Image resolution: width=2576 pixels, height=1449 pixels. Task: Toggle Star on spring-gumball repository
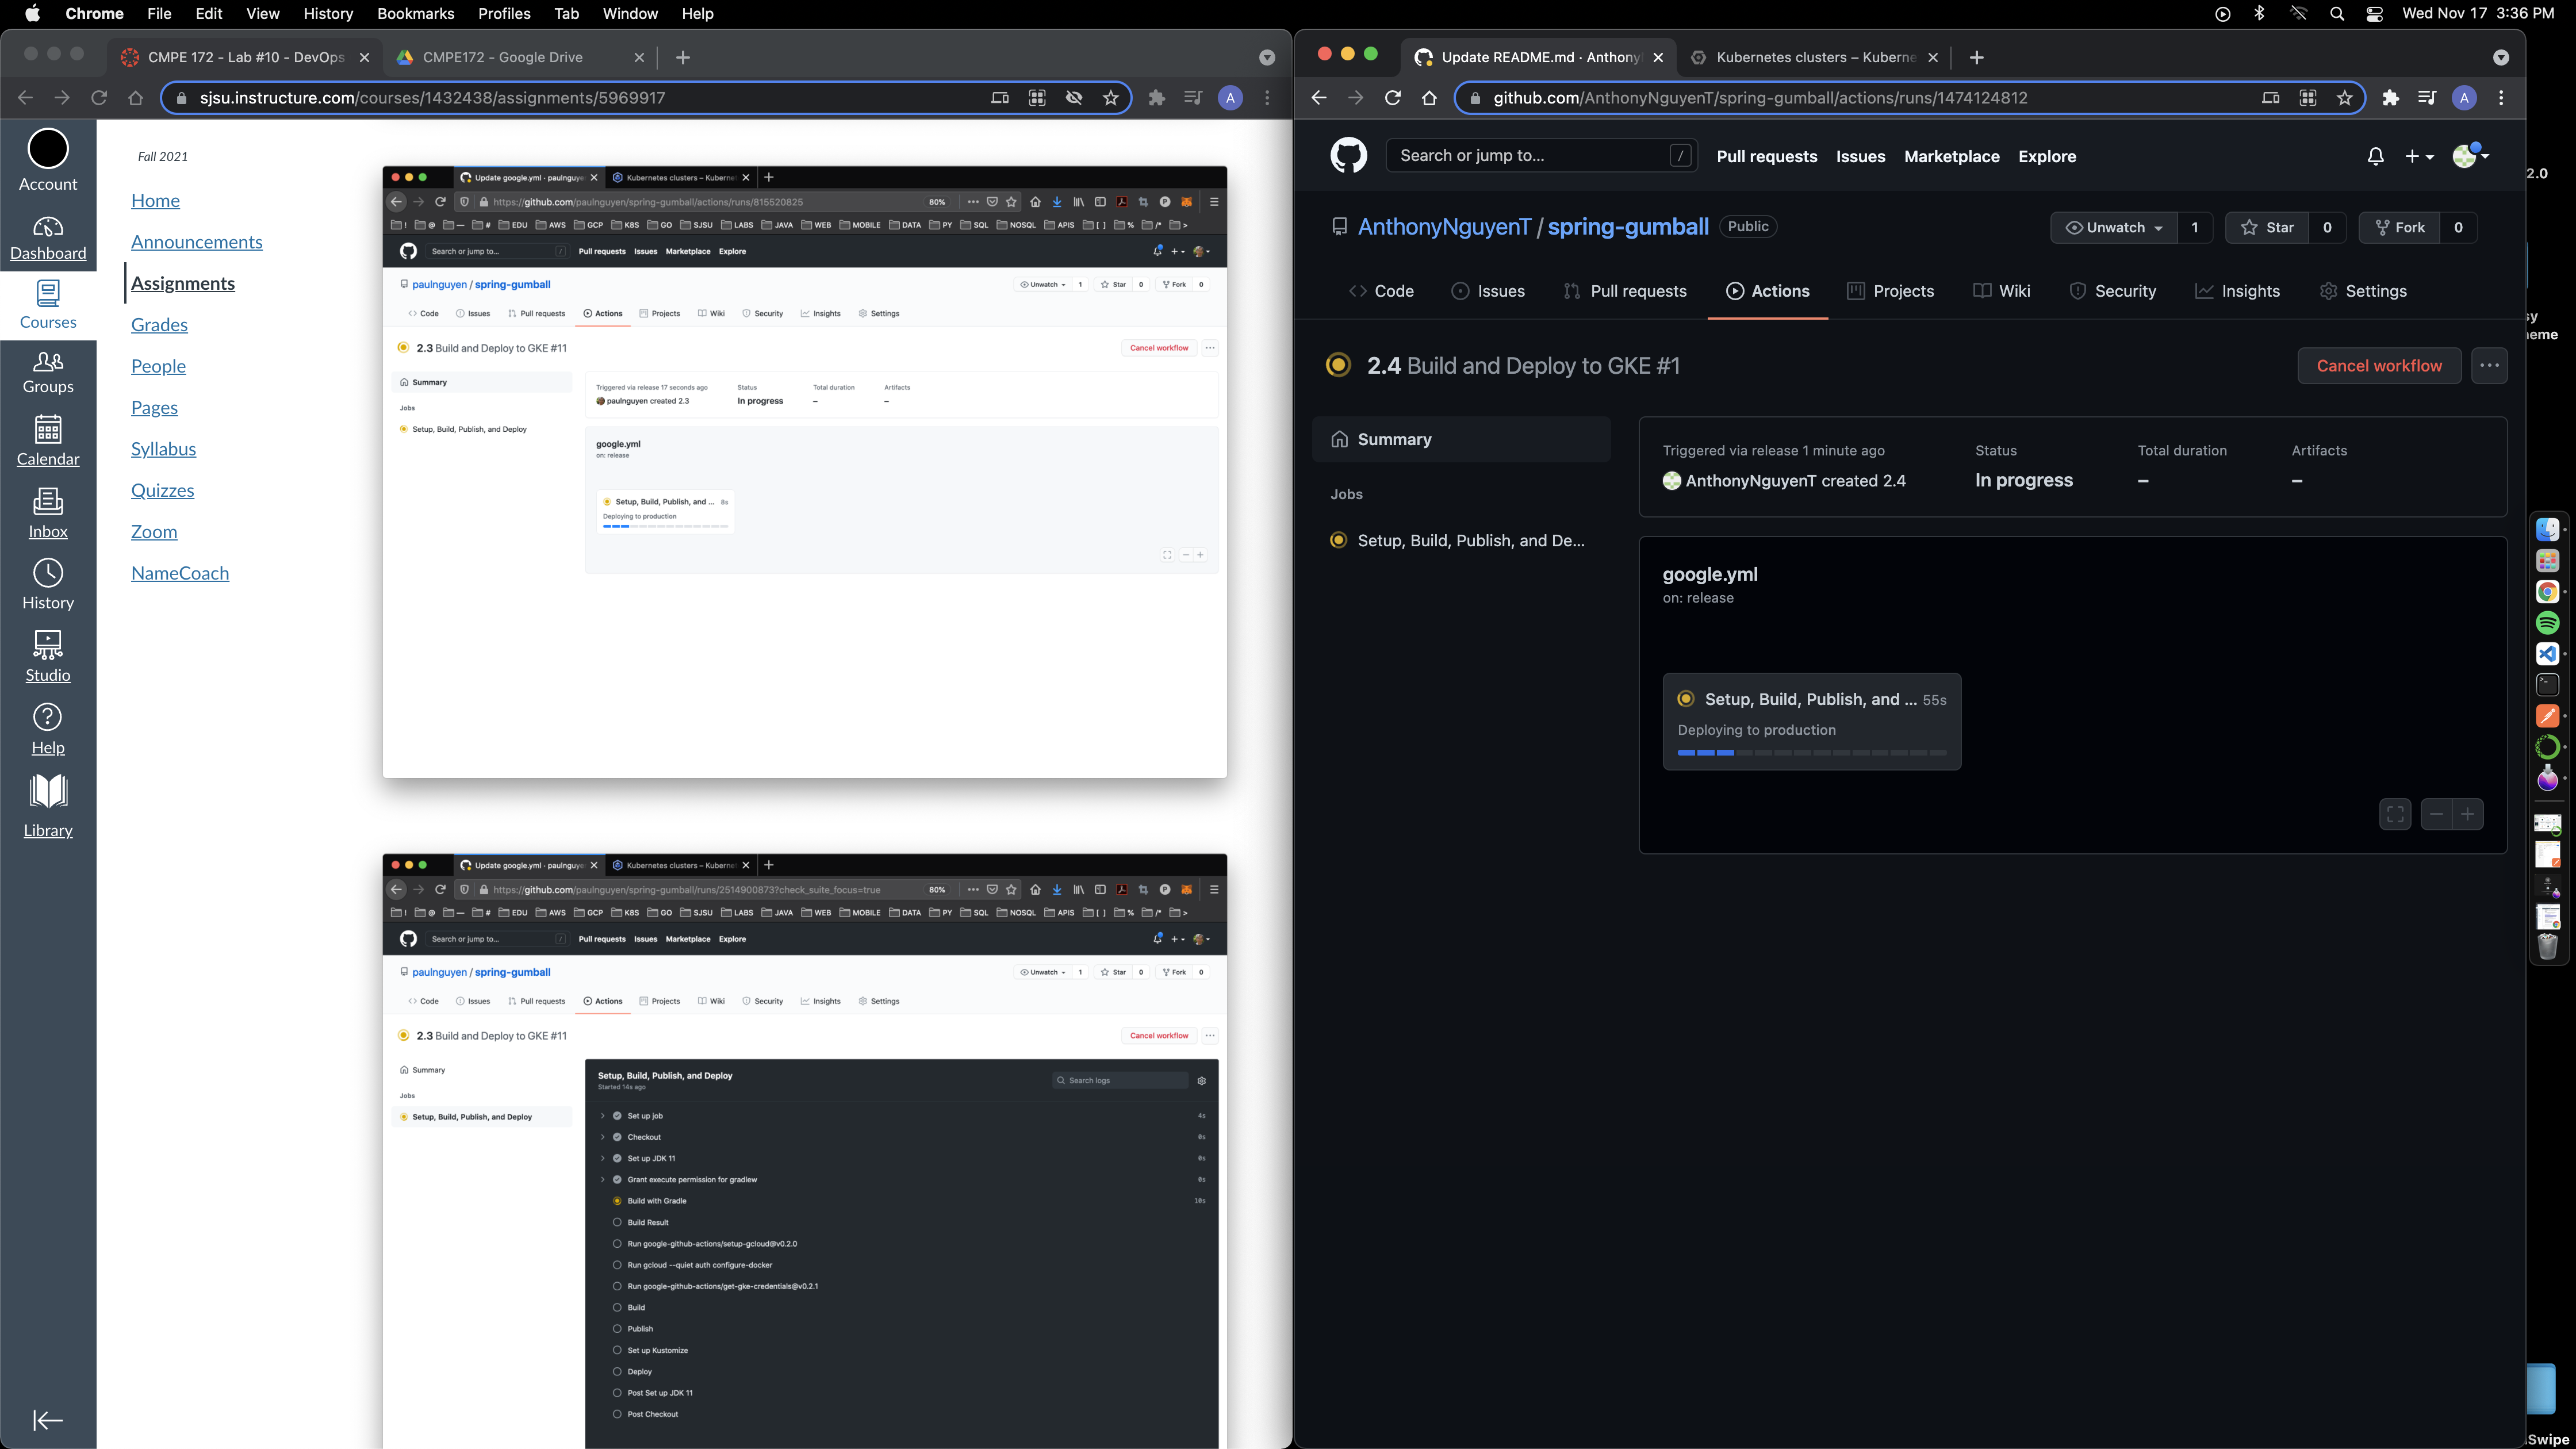pos(2267,227)
